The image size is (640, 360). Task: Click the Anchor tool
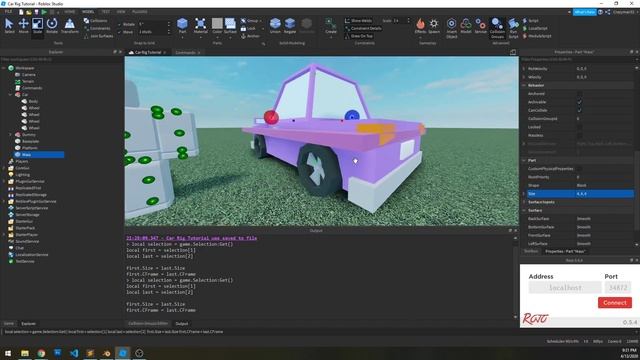coord(250,36)
